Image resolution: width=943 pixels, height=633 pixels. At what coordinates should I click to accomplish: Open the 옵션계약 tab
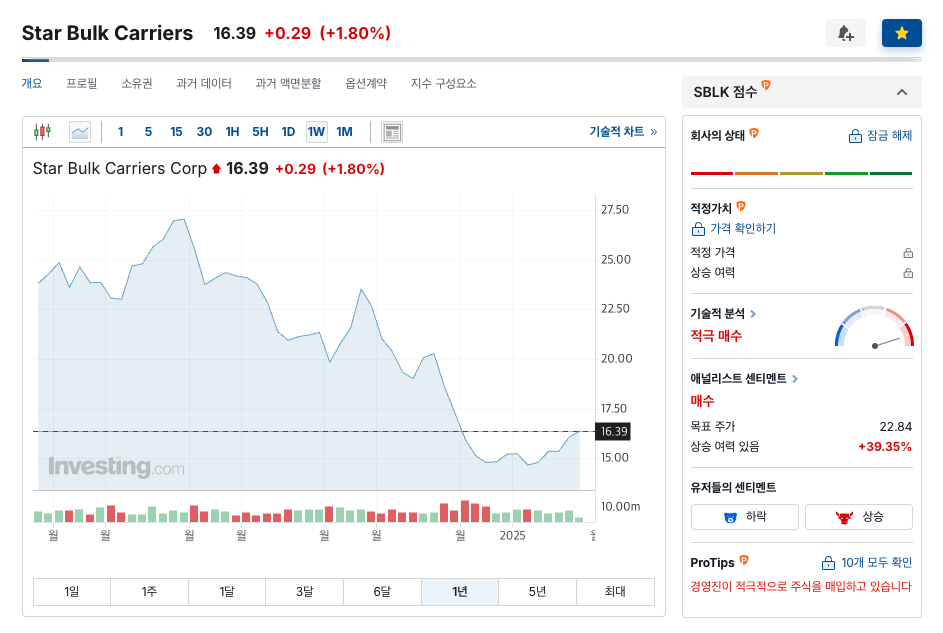pyautogui.click(x=366, y=84)
